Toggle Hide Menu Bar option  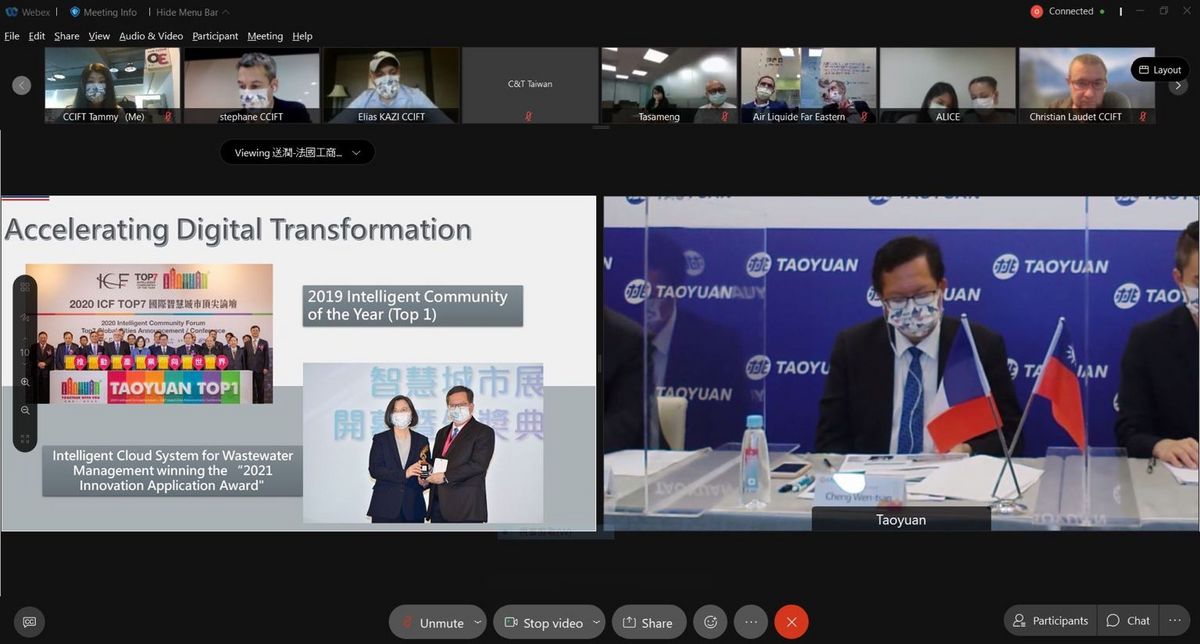(192, 12)
